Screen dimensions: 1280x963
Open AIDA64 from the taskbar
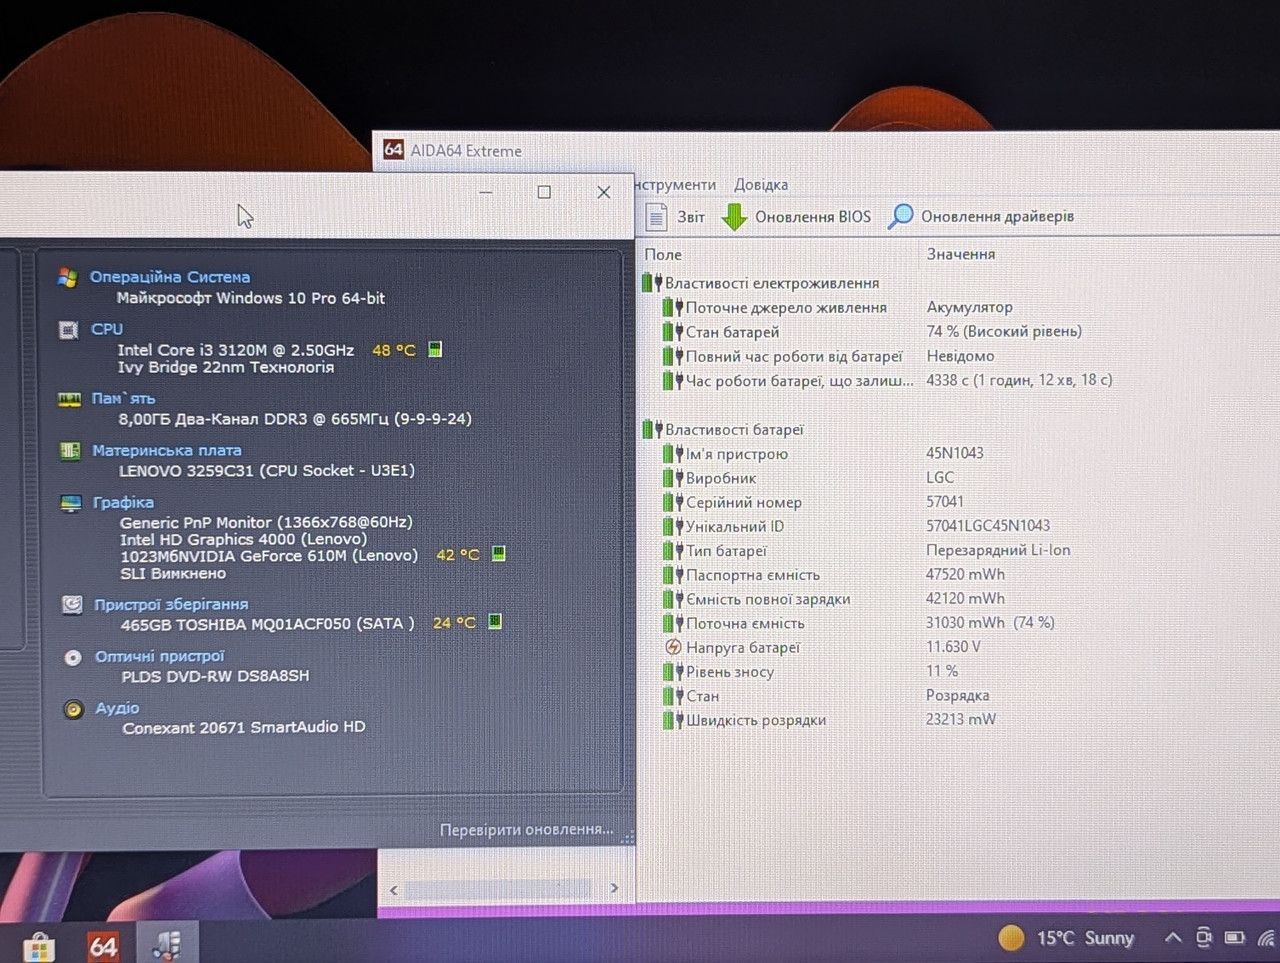click(x=103, y=945)
